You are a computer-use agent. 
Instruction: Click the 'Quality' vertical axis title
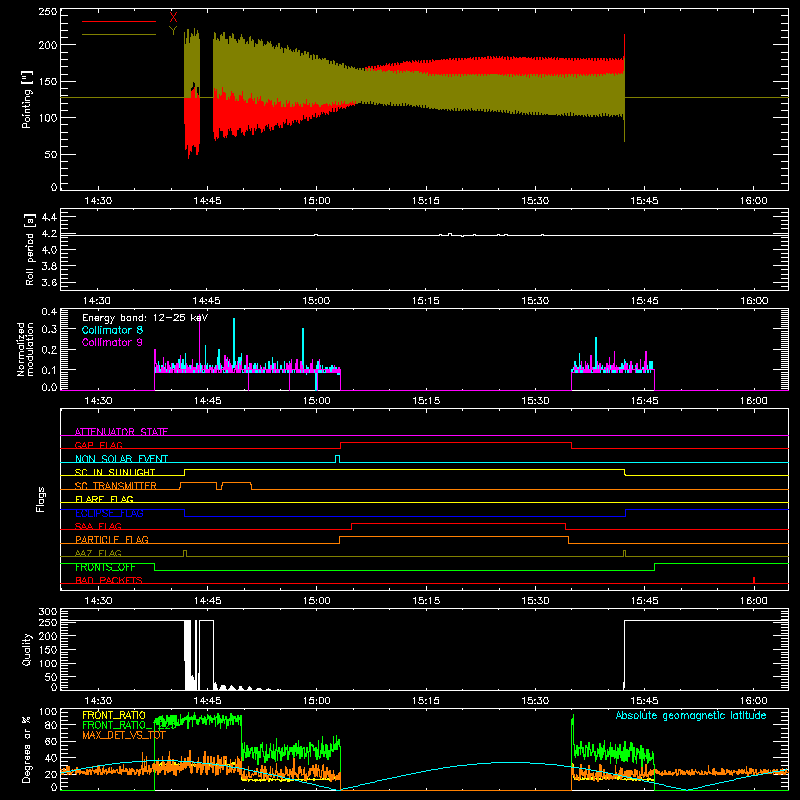pos(27,649)
